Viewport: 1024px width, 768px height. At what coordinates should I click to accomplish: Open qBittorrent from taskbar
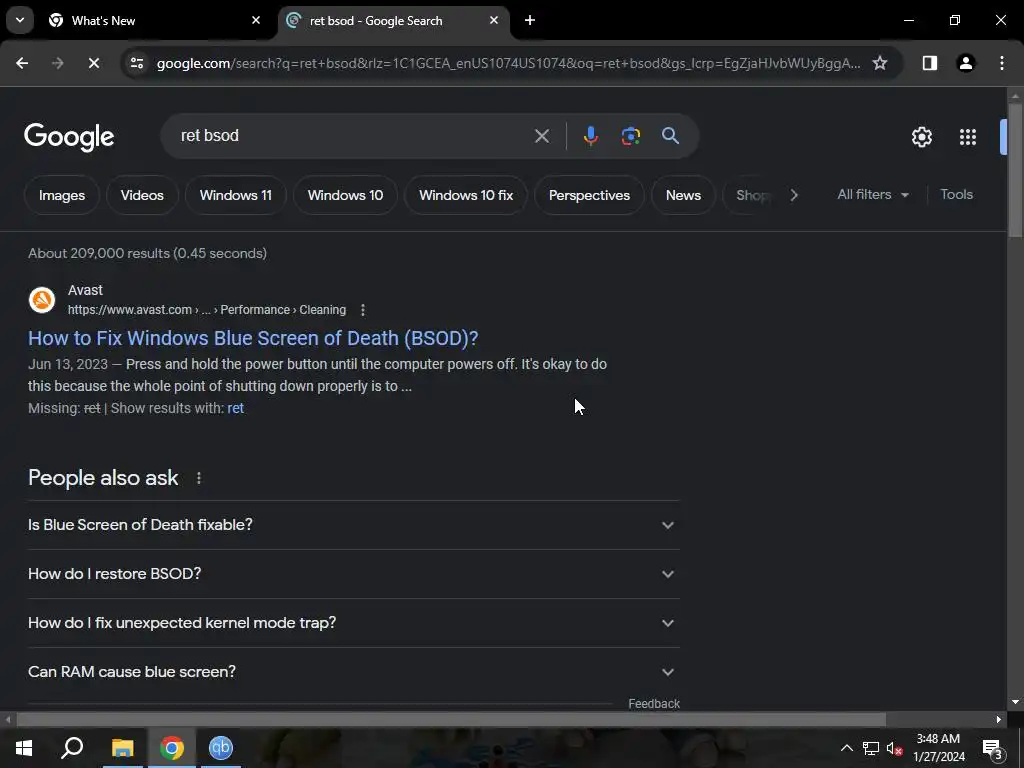221,748
